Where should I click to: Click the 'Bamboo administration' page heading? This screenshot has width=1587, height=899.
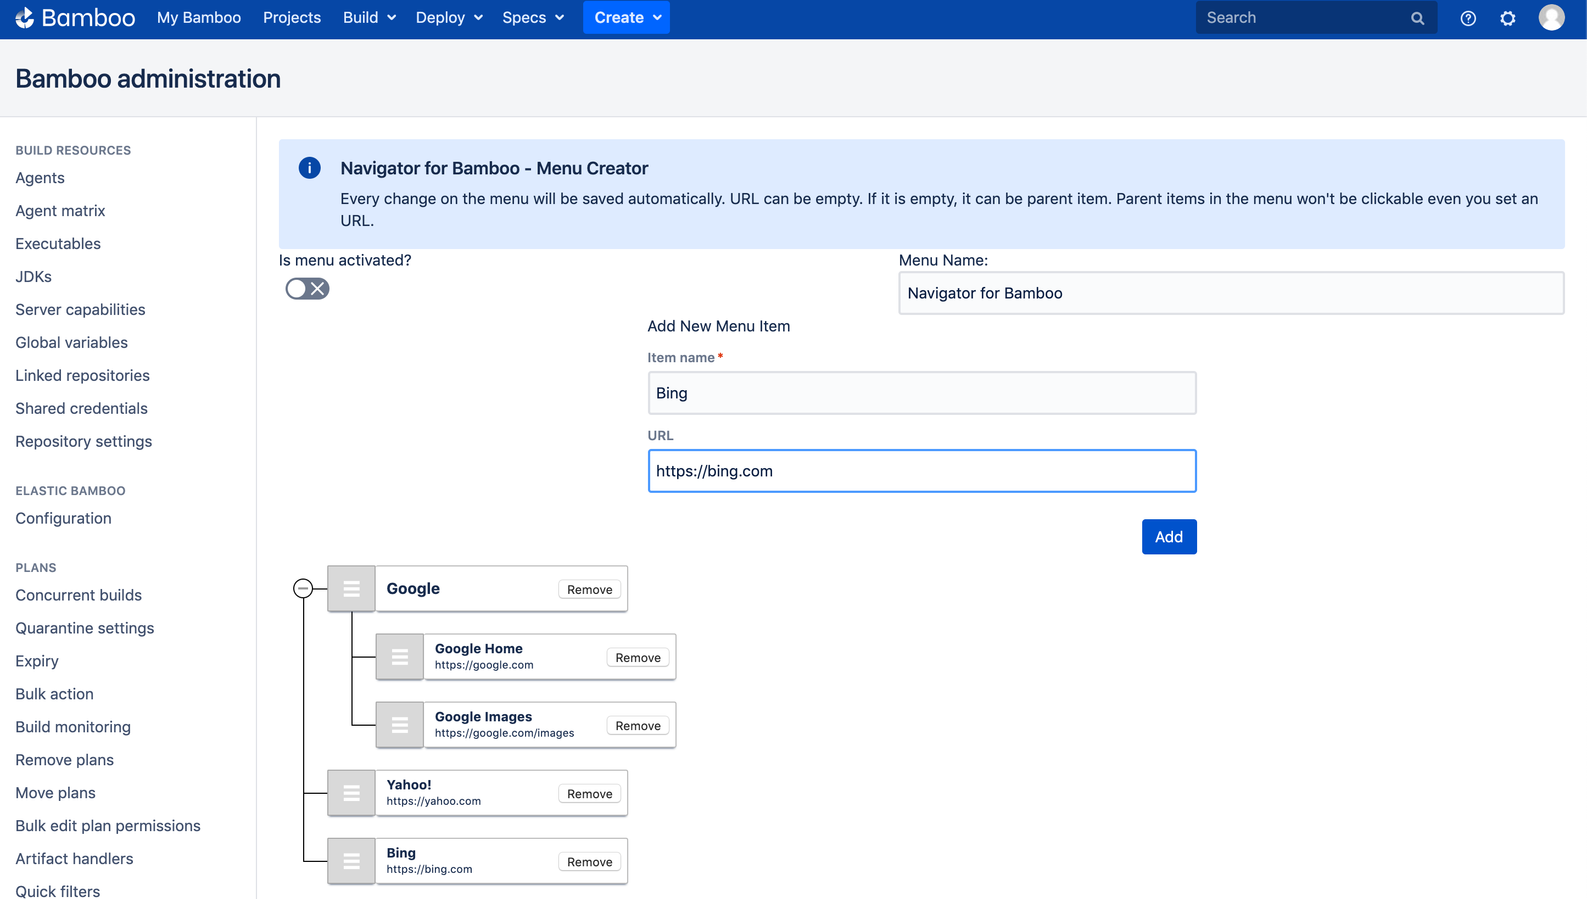tap(148, 79)
